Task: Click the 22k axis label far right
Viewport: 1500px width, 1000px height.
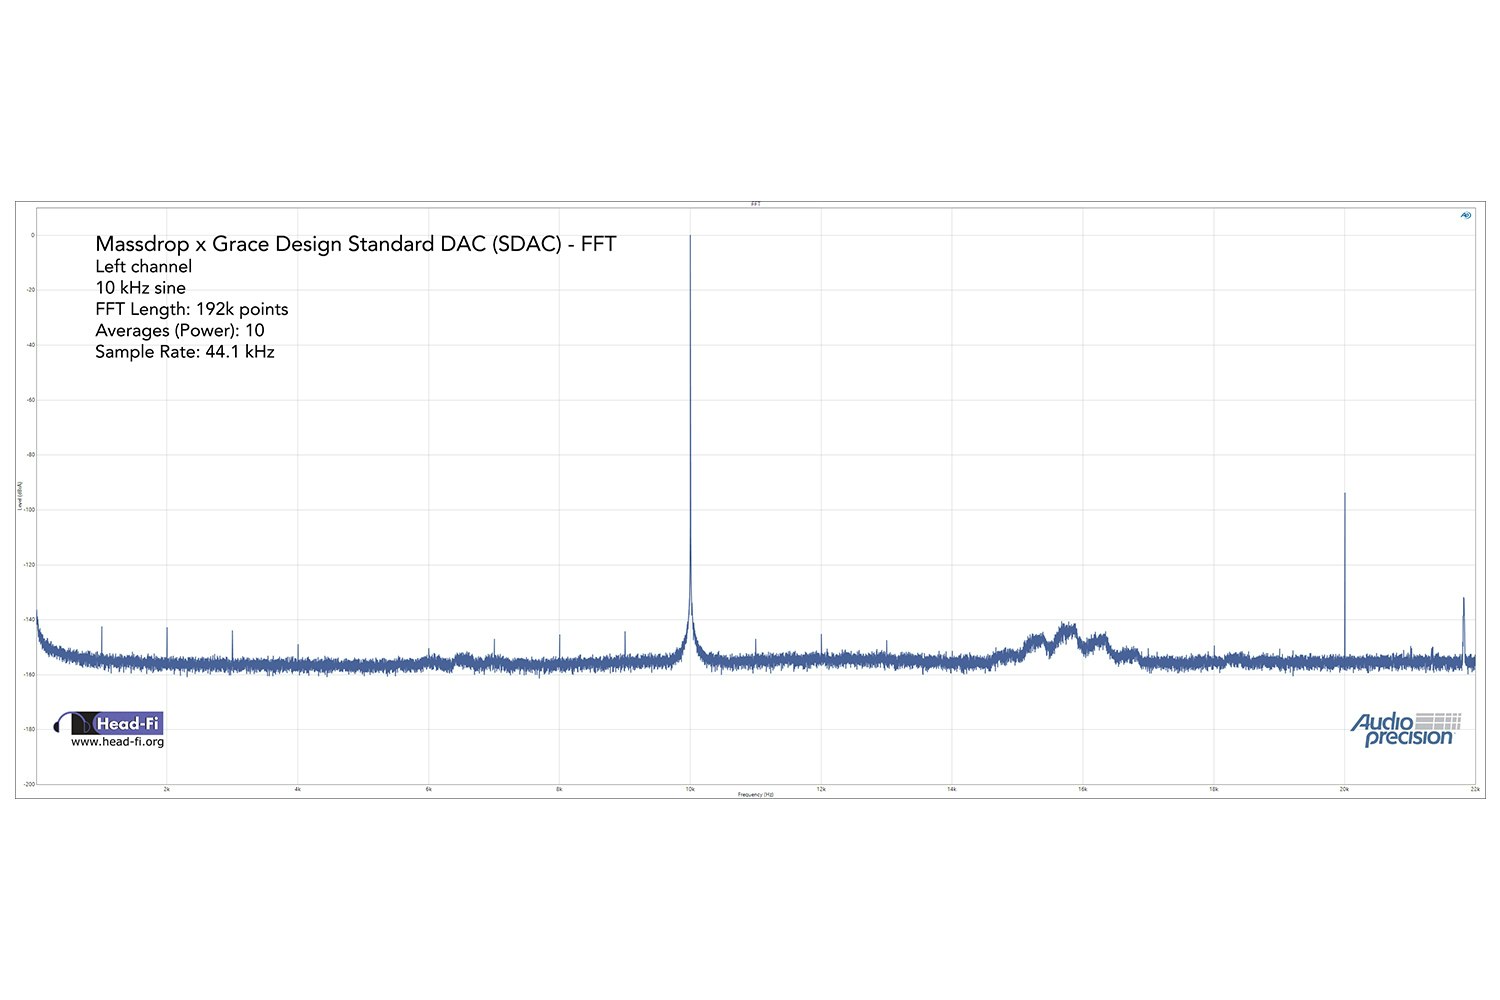Action: point(1474,788)
